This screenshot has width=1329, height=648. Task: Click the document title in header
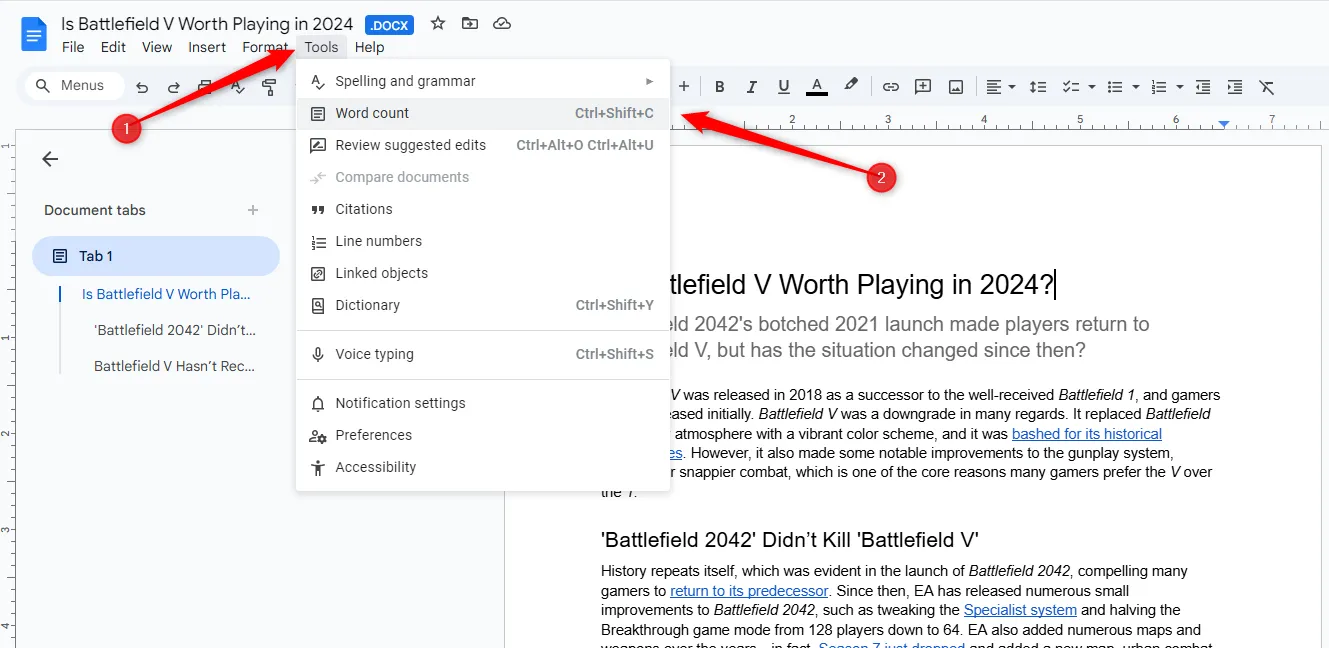[207, 23]
